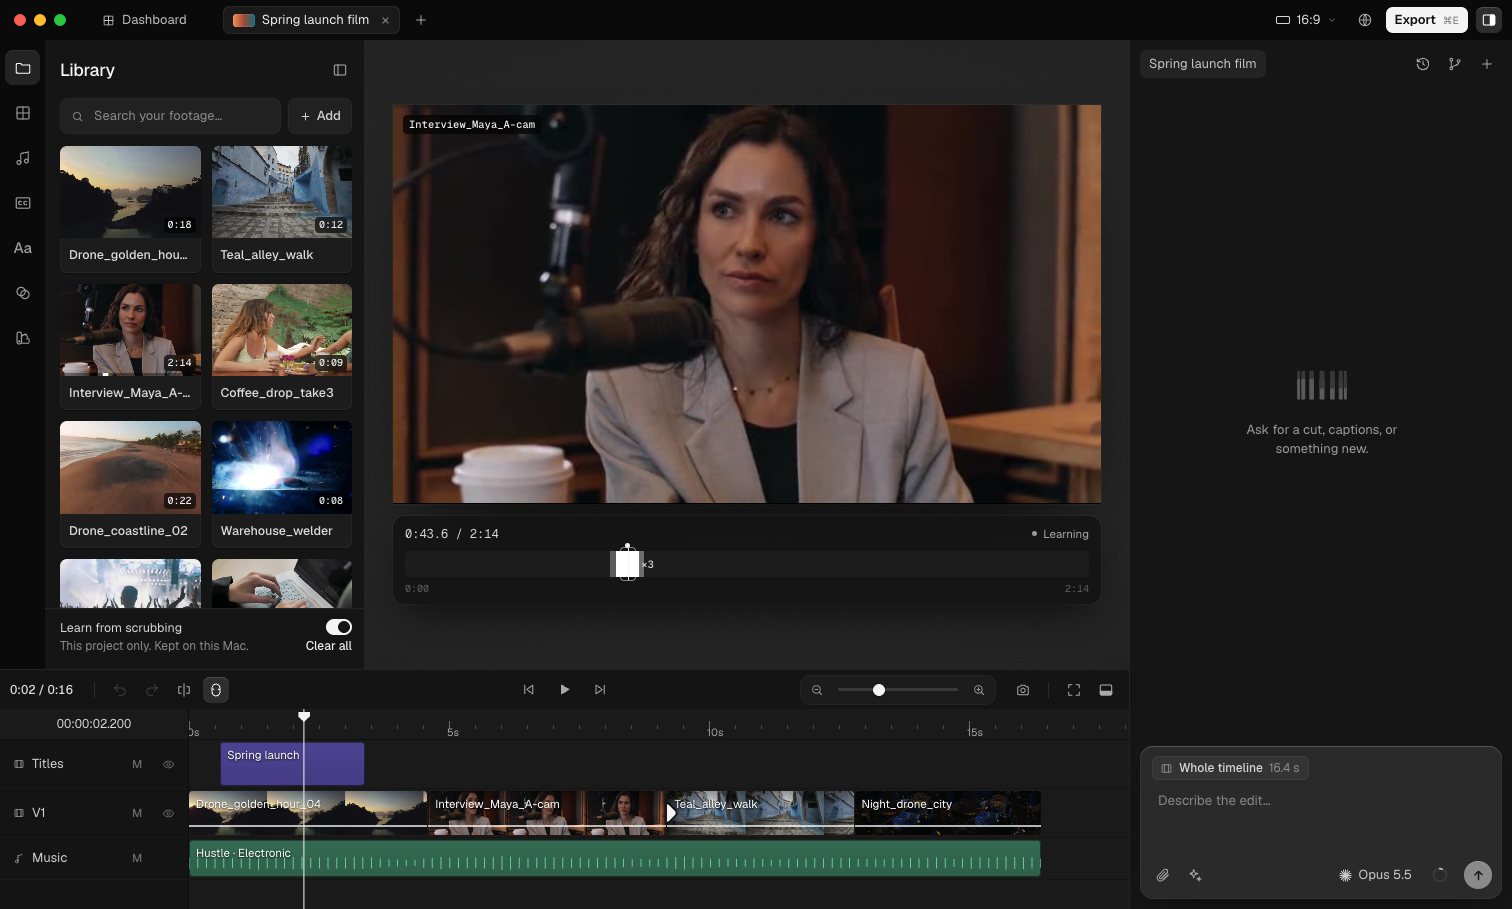Mute the Music track
This screenshot has height=909, width=1512.
137,858
